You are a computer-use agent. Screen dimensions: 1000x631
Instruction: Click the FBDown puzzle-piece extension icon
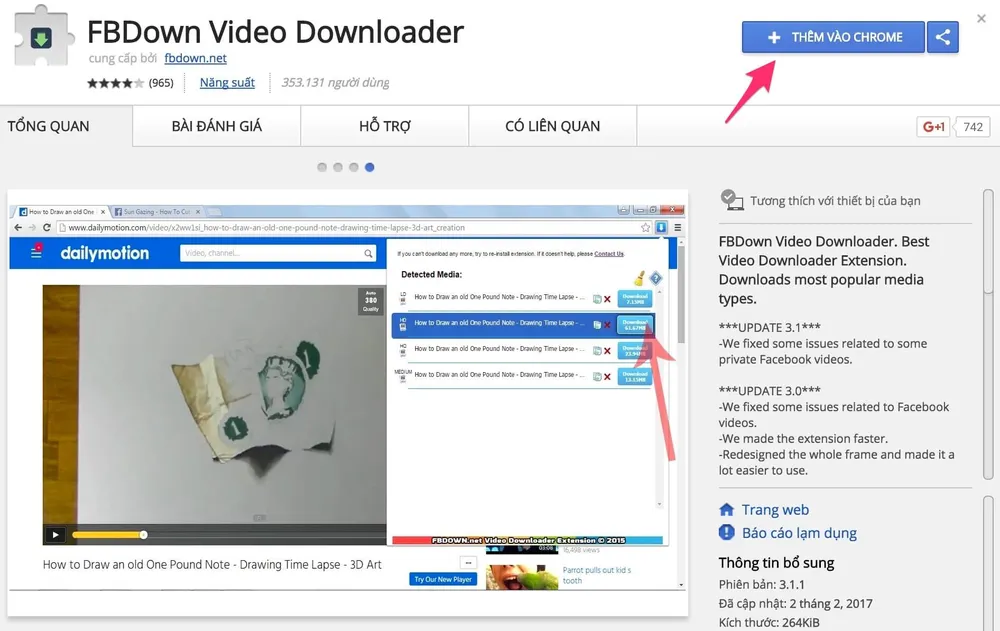(42, 37)
